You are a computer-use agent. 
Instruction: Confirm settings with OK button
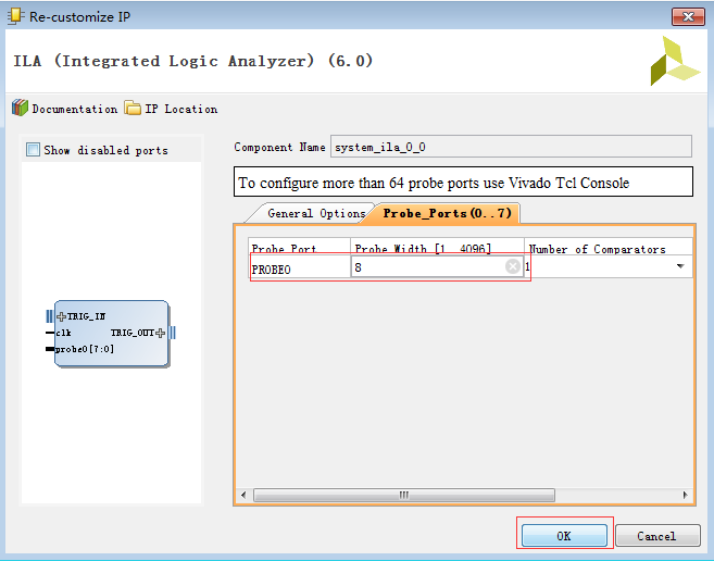coord(564,535)
